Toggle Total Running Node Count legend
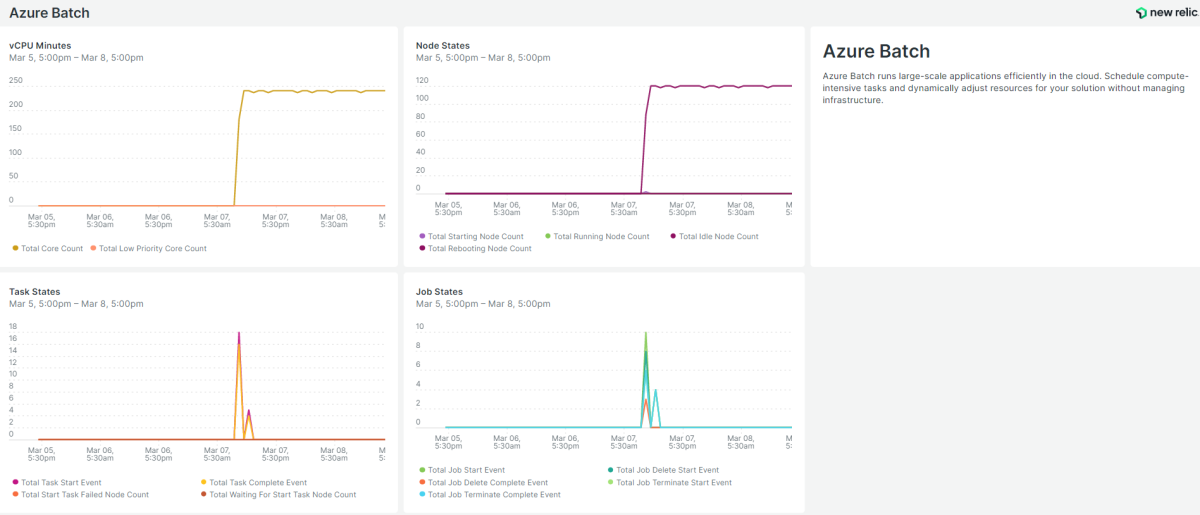The height and width of the screenshot is (515, 1200). (x=597, y=237)
